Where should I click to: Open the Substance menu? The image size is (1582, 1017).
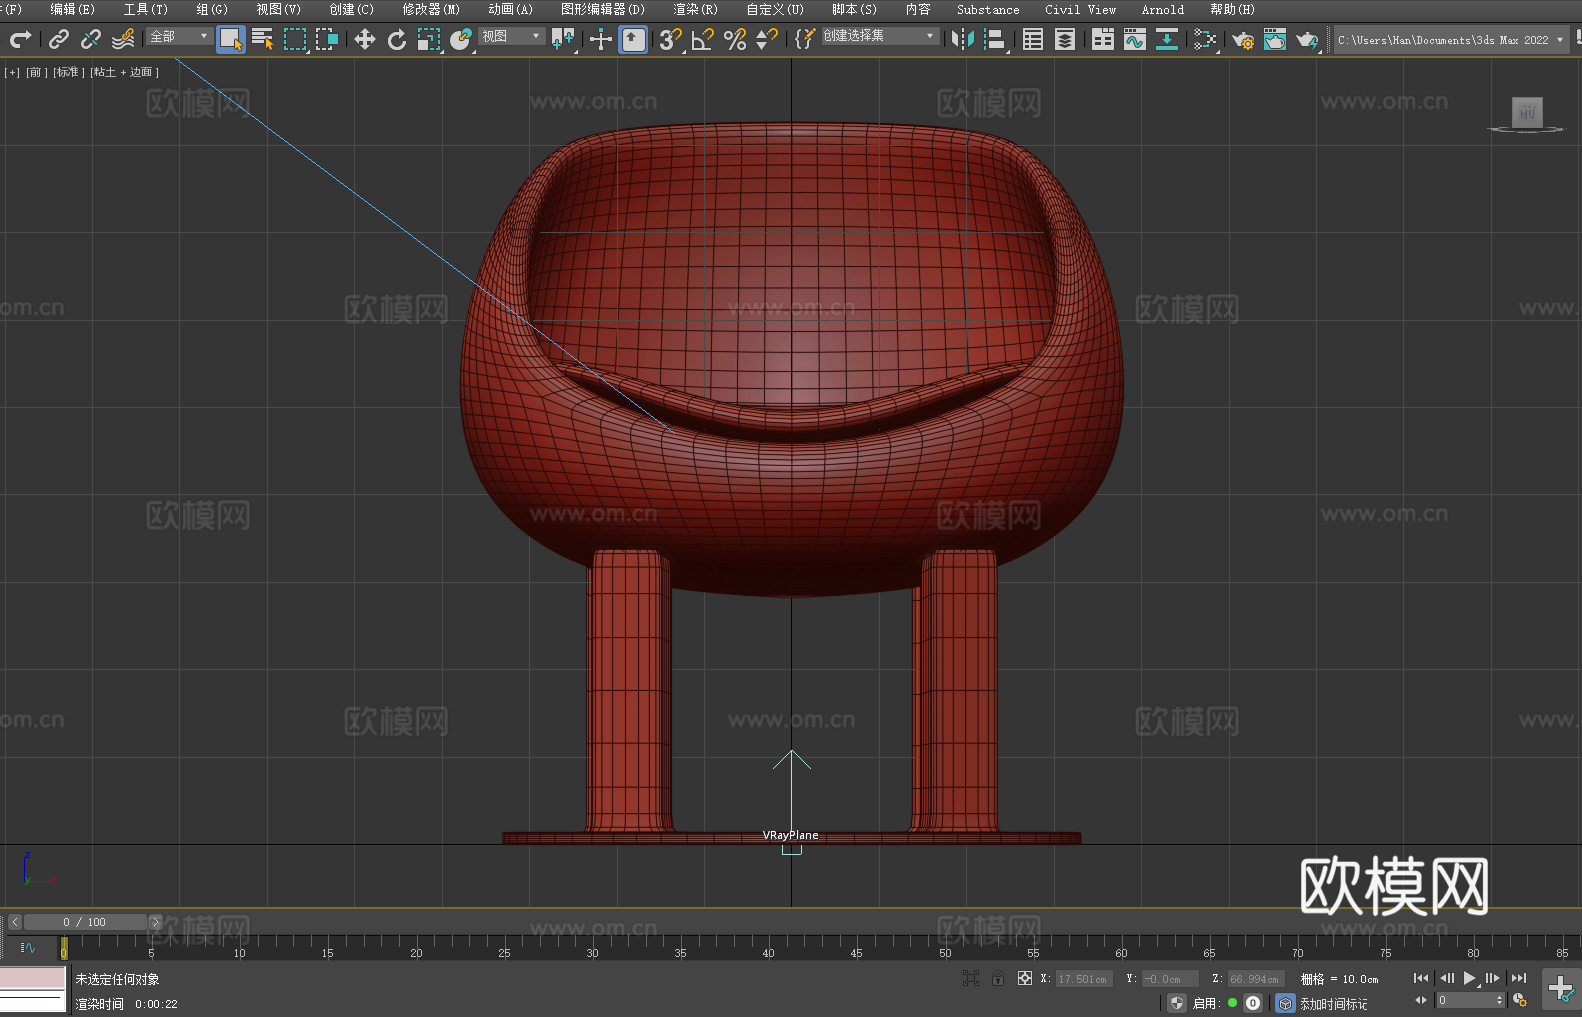click(x=988, y=9)
